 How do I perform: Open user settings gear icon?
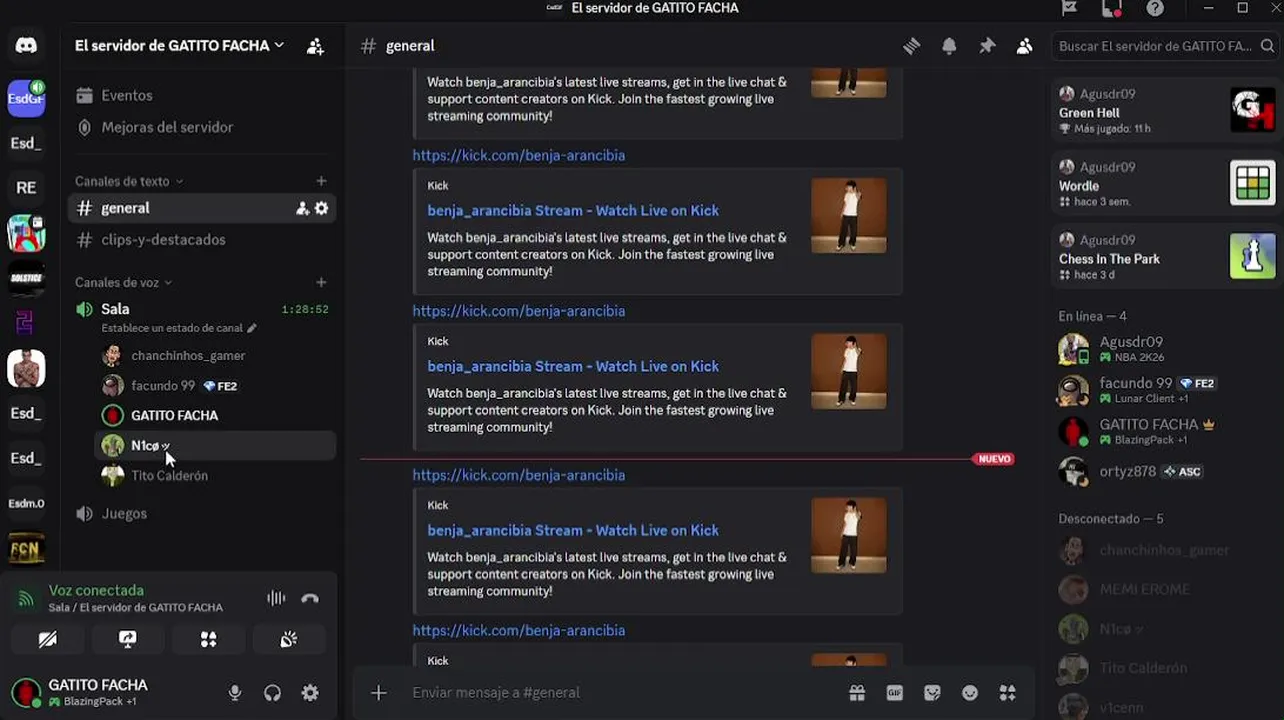[310, 692]
